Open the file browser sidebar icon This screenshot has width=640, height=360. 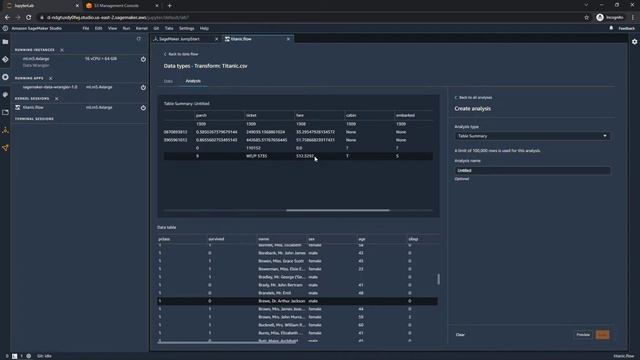[5, 42]
